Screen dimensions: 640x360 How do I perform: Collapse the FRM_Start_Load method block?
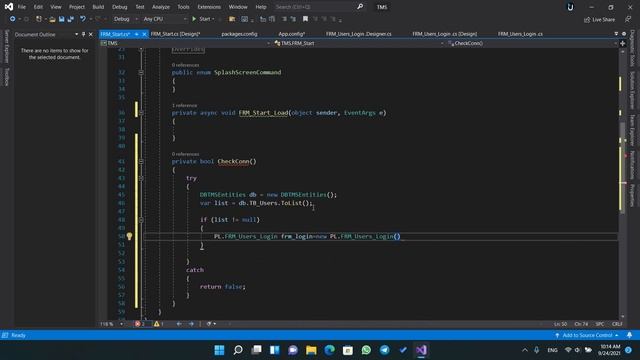(x=141, y=113)
